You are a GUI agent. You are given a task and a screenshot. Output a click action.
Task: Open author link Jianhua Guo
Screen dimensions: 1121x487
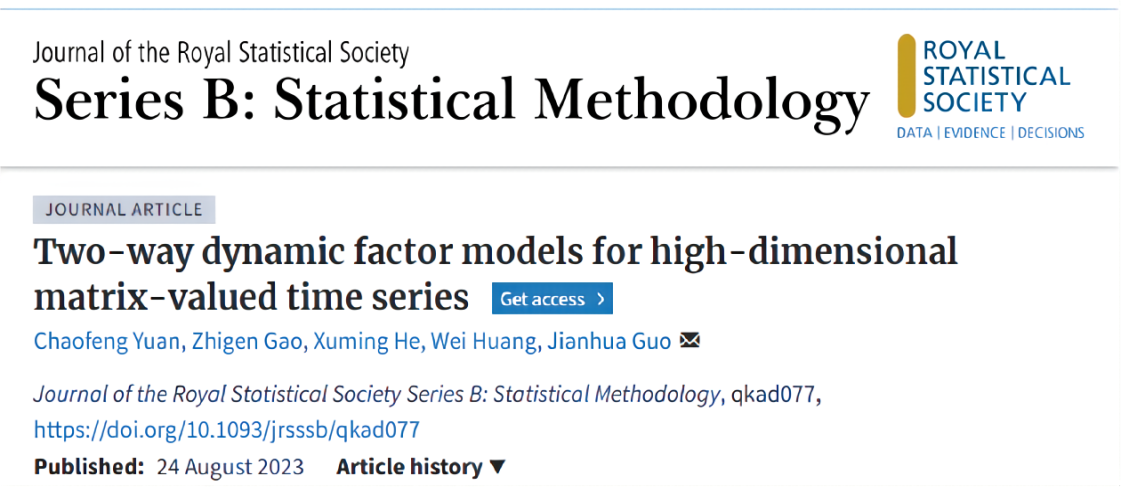pos(608,342)
